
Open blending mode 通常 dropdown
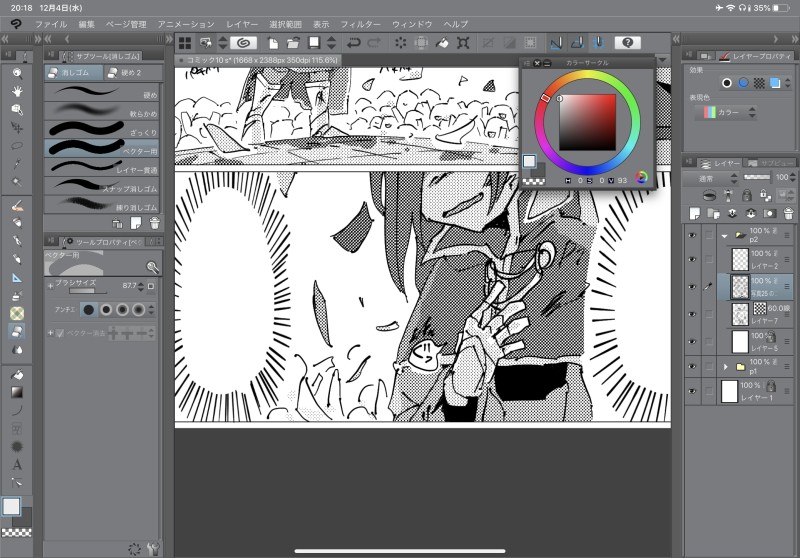[711, 179]
